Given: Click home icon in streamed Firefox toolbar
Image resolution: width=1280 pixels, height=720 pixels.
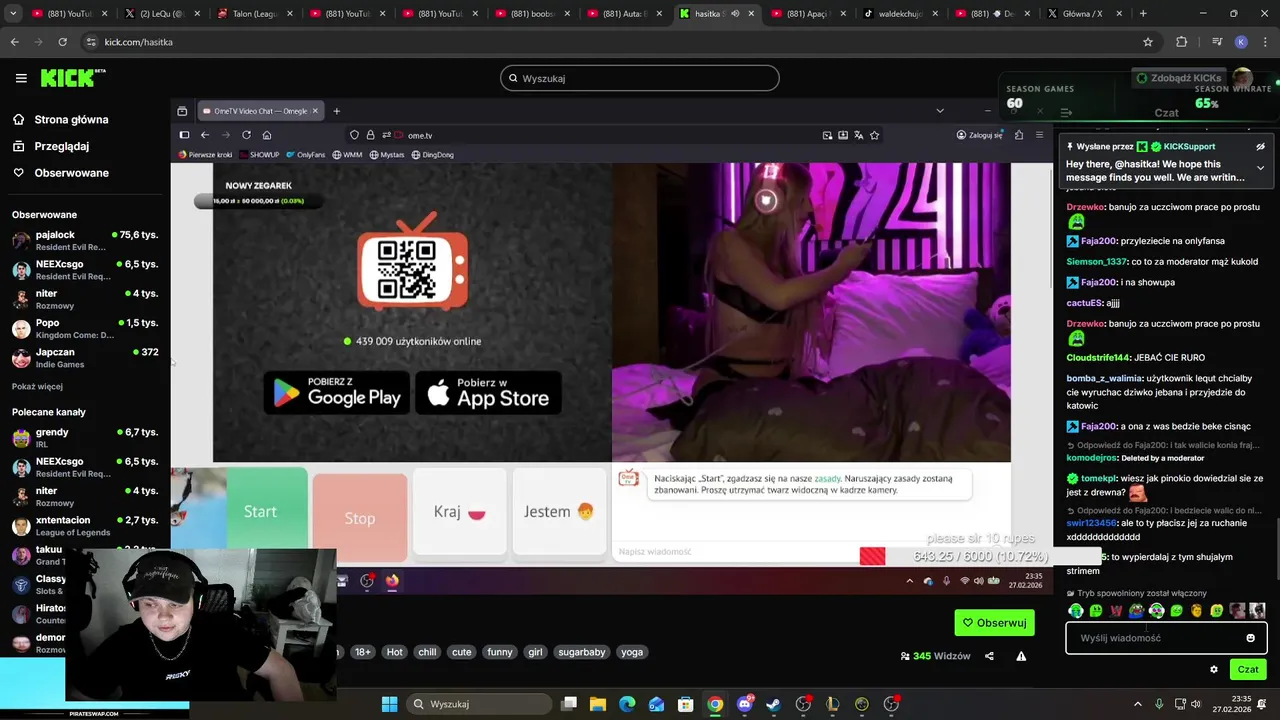Looking at the screenshot, I should [267, 135].
